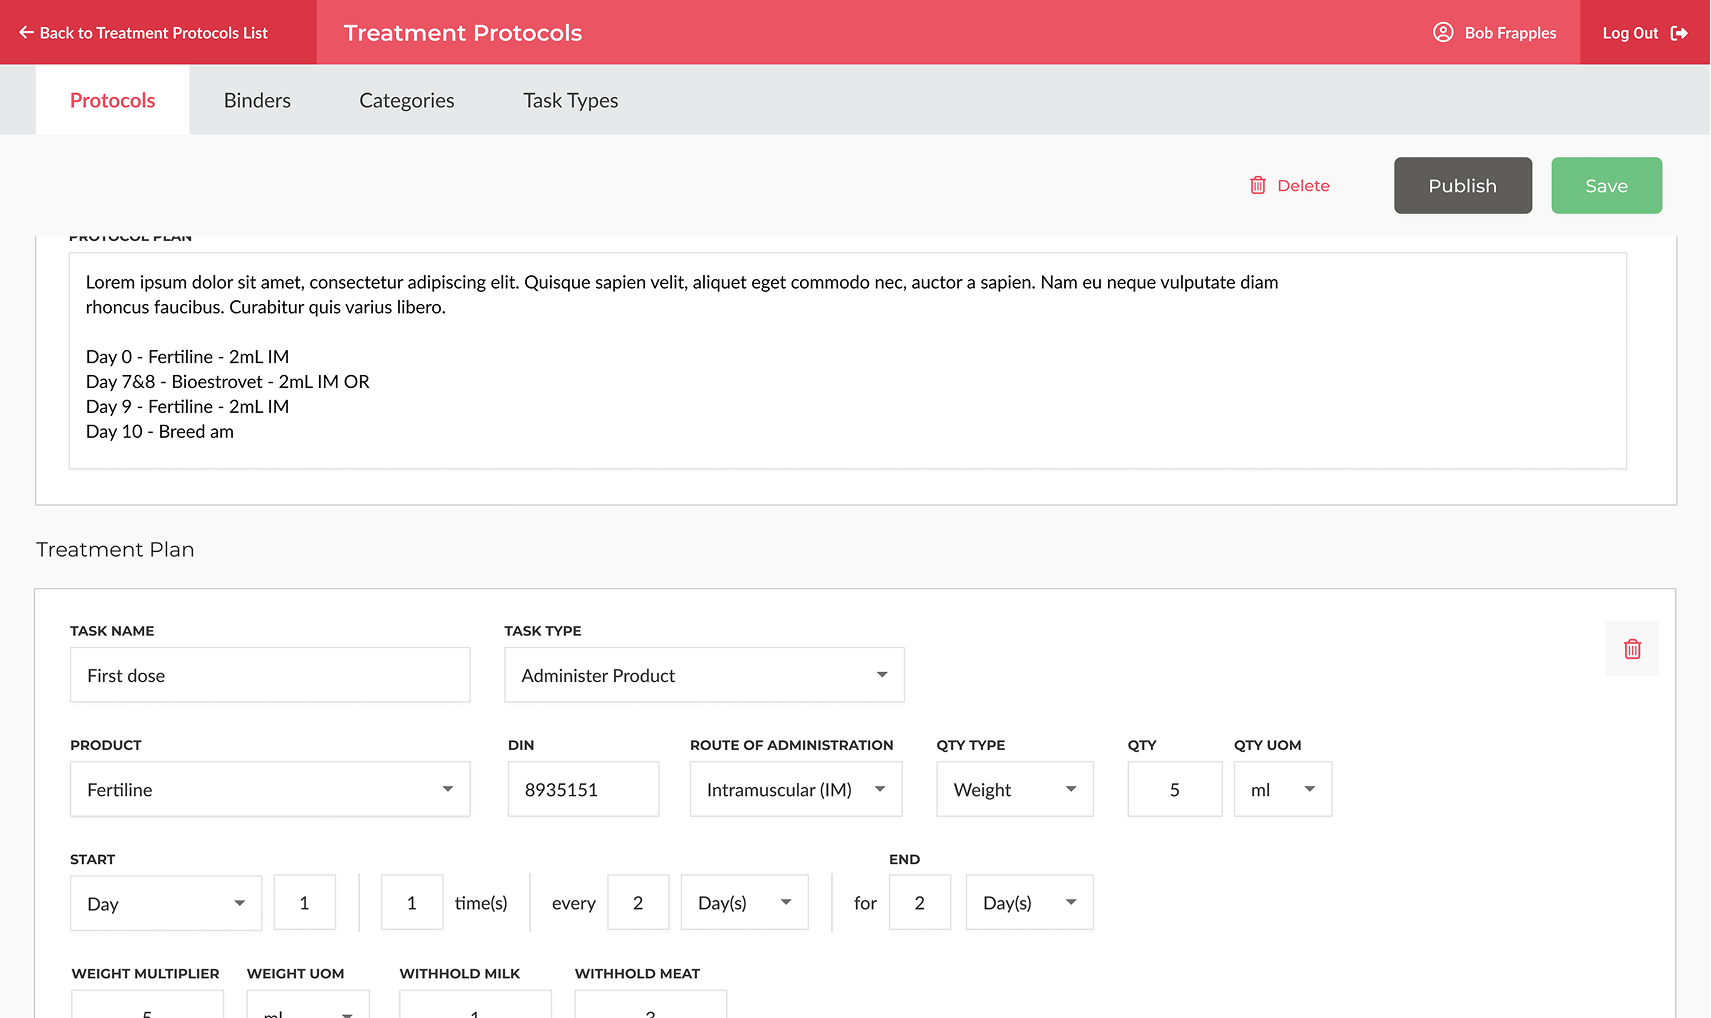The width and height of the screenshot is (1711, 1018).
Task: Click the back arrow to Treatment Protocols List
Action: [x=26, y=33]
